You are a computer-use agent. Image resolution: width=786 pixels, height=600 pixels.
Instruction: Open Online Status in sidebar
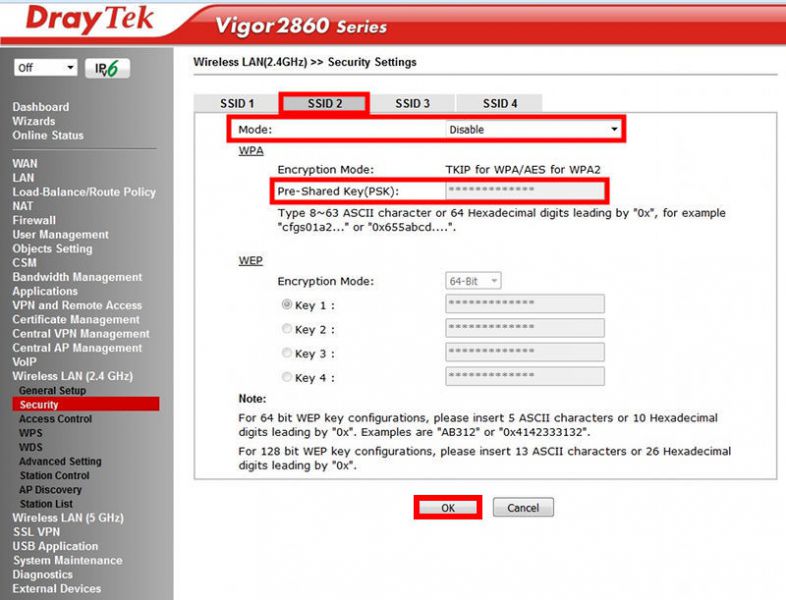(x=48, y=135)
